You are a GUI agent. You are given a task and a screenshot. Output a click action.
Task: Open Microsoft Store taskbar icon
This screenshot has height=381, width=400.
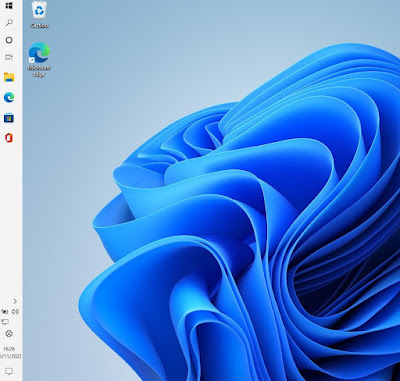(x=9, y=118)
